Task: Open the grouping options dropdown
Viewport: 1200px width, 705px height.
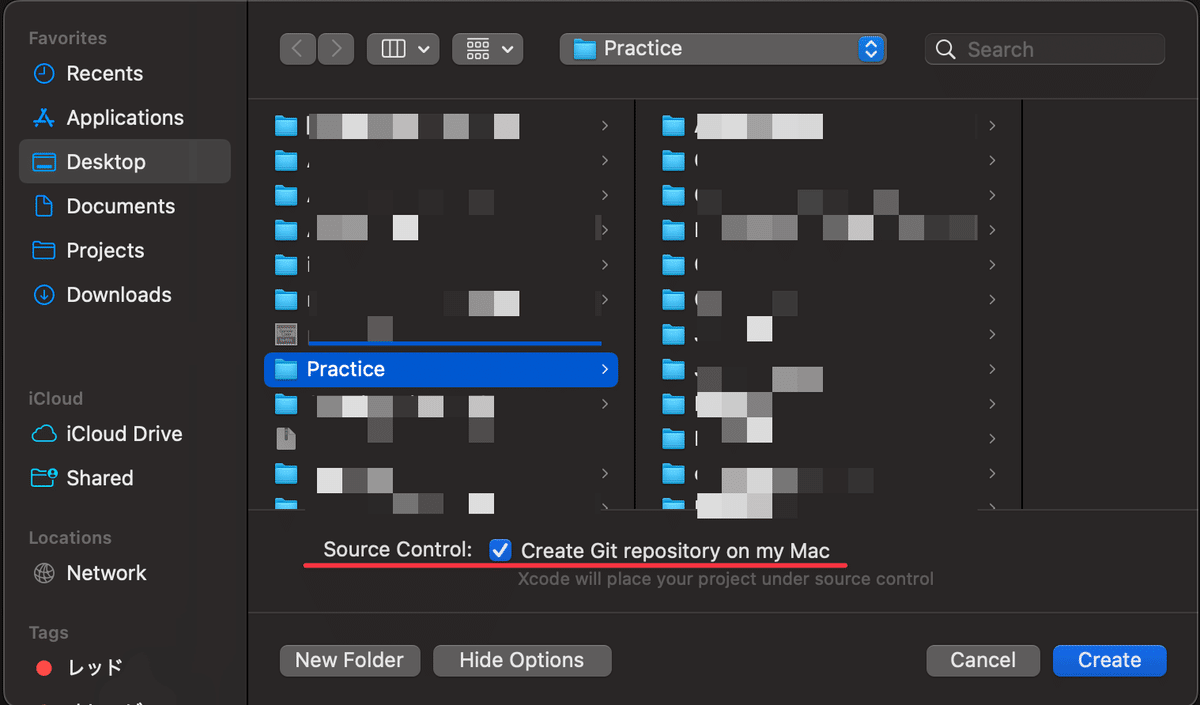Action: [x=488, y=48]
